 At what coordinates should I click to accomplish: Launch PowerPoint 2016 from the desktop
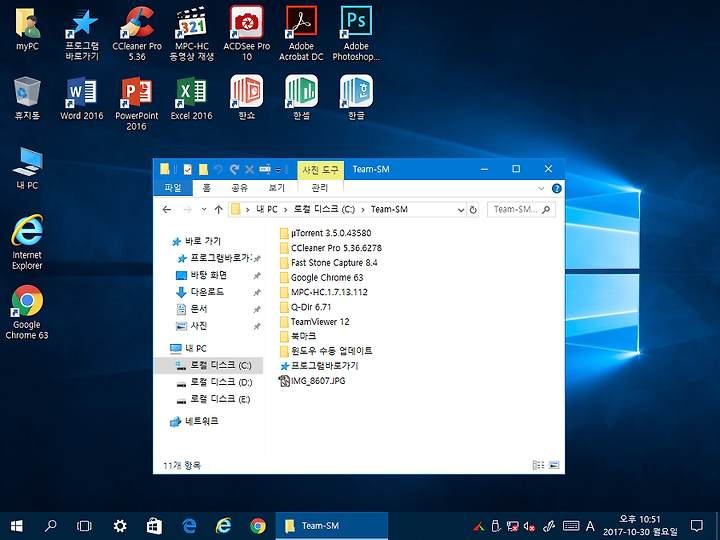137,104
